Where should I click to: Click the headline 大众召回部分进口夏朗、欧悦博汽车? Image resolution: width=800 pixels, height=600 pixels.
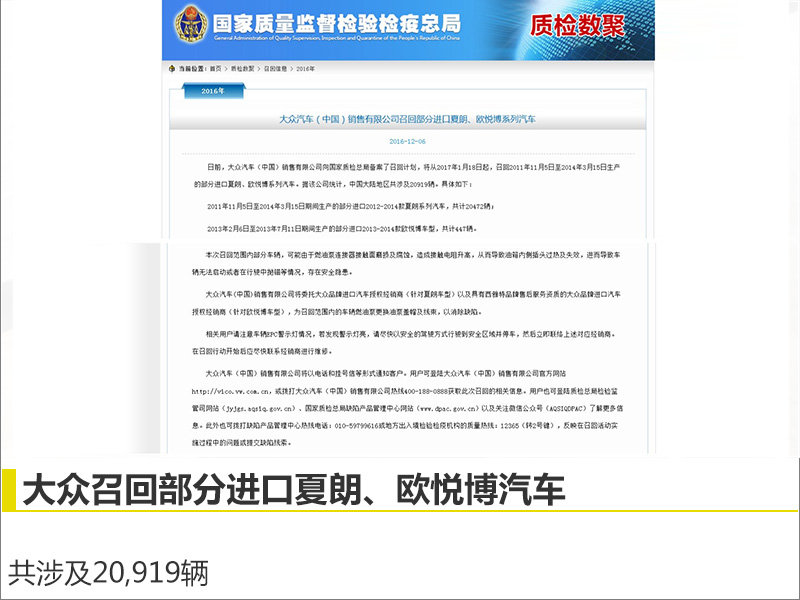tap(294, 489)
